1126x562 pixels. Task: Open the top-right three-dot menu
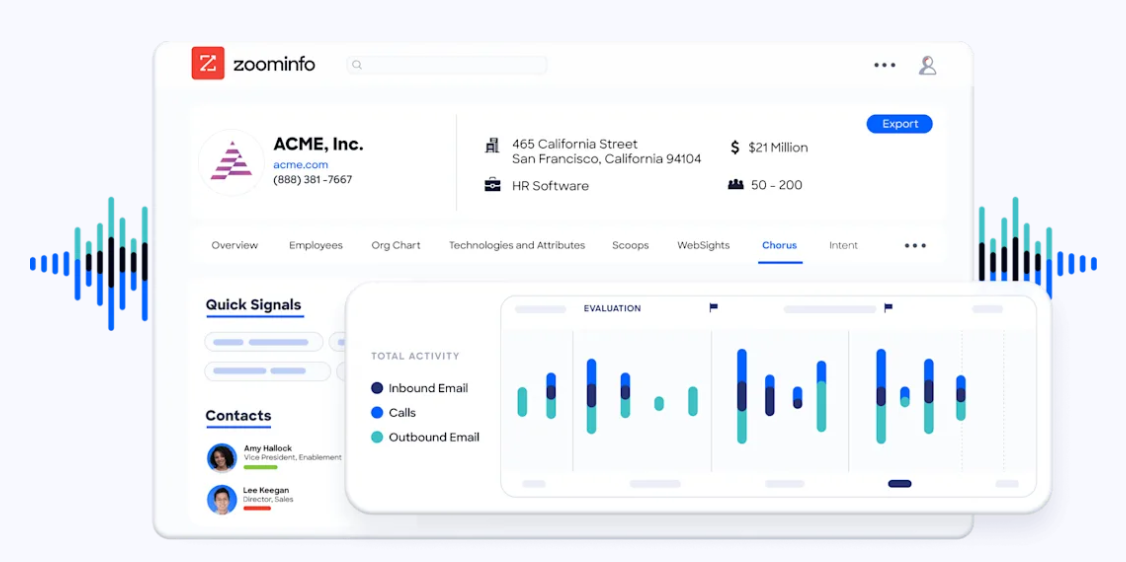[x=885, y=65]
